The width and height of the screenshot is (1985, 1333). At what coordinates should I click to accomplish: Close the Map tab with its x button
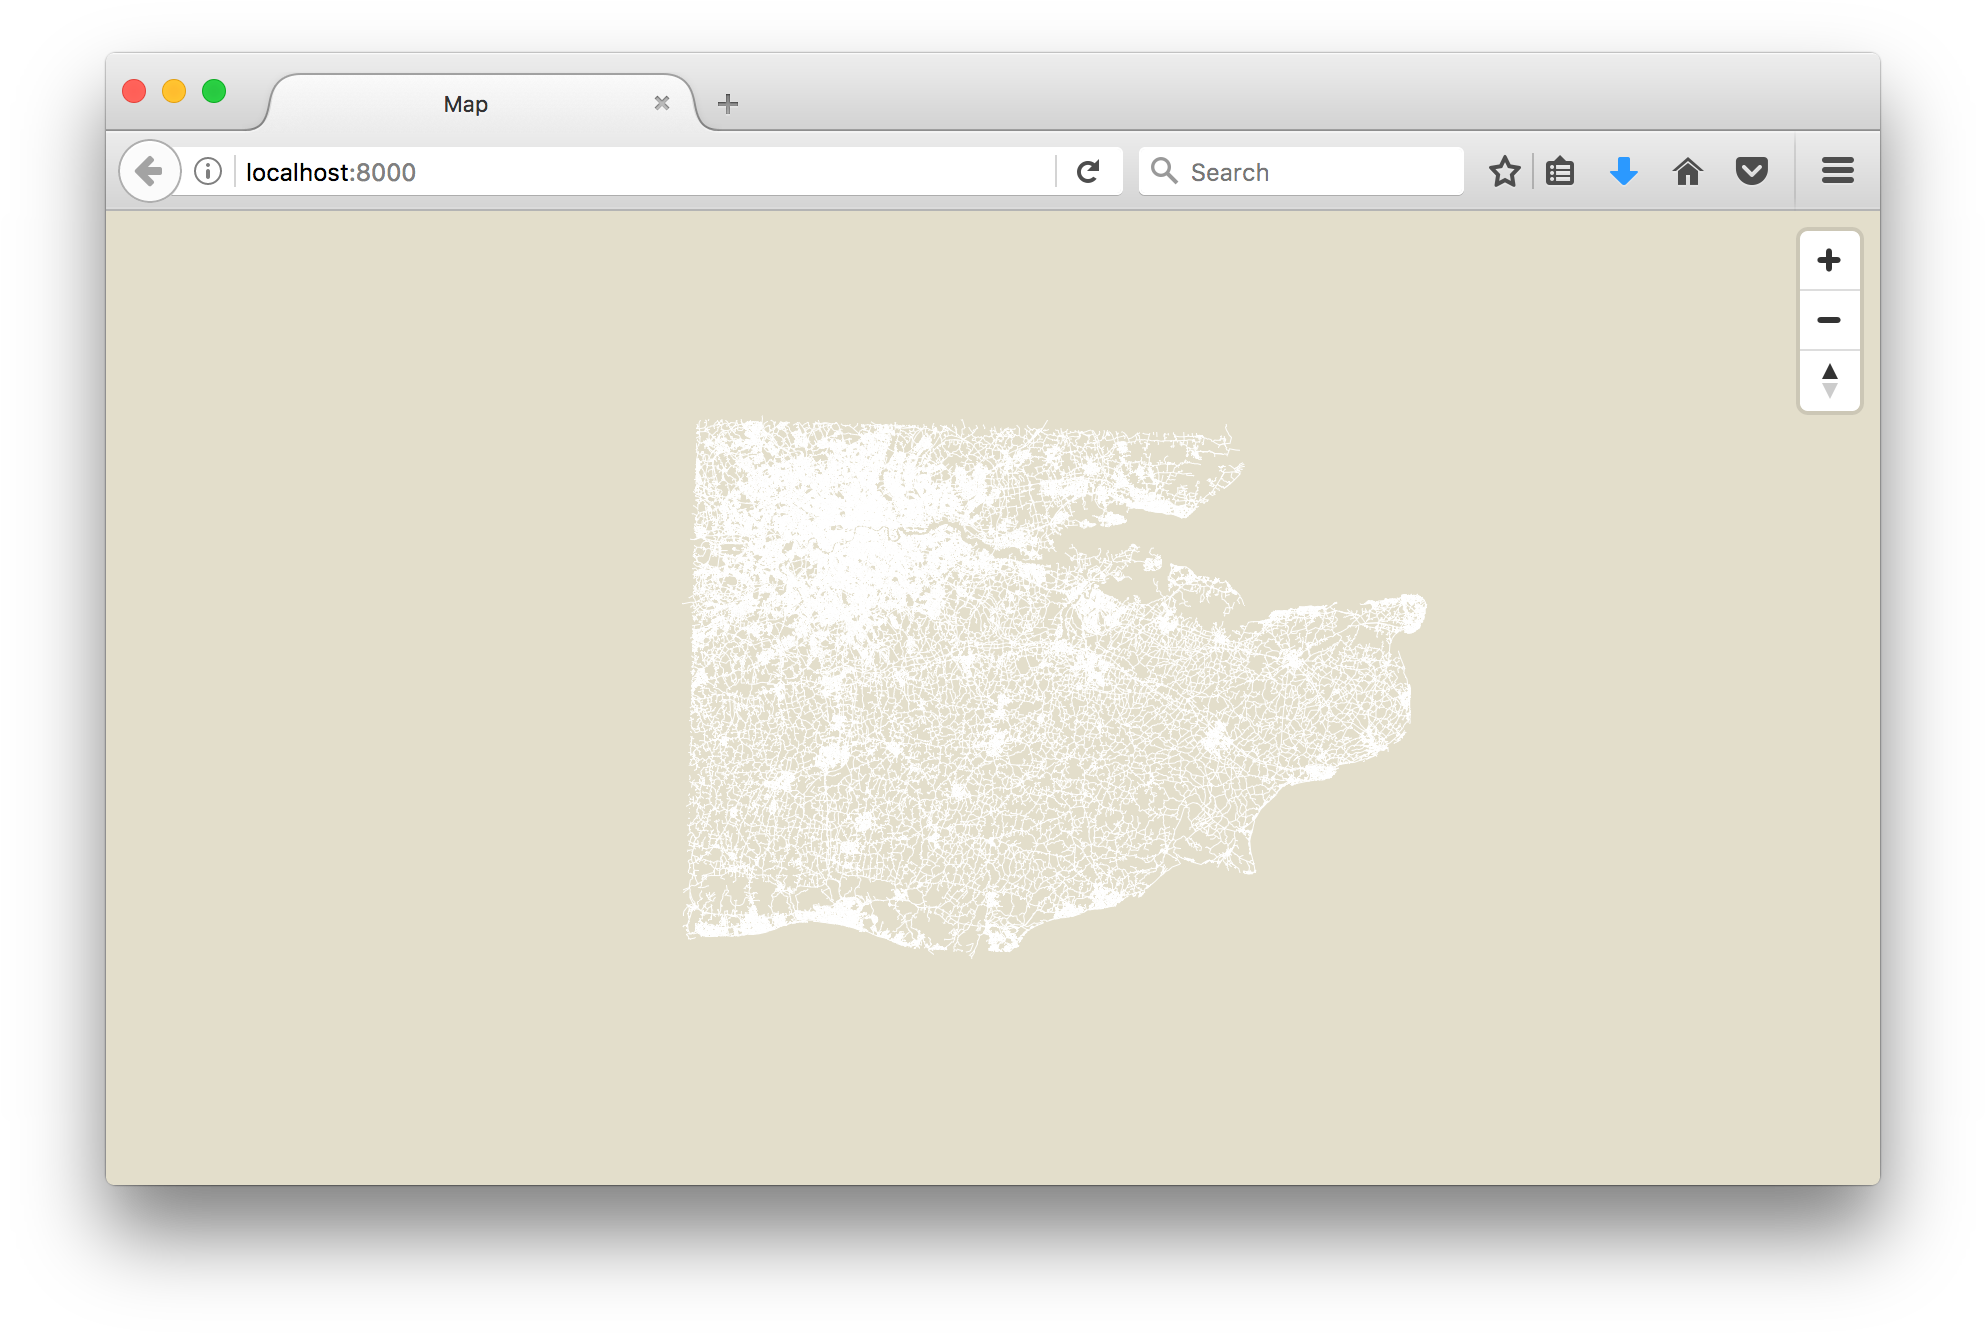click(x=661, y=103)
